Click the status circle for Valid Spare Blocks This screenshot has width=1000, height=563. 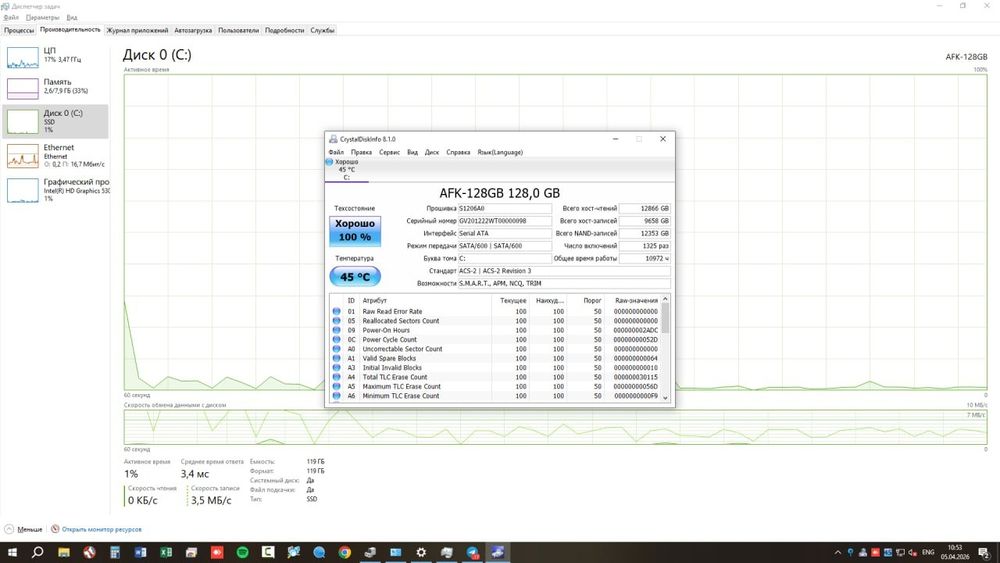click(x=336, y=358)
